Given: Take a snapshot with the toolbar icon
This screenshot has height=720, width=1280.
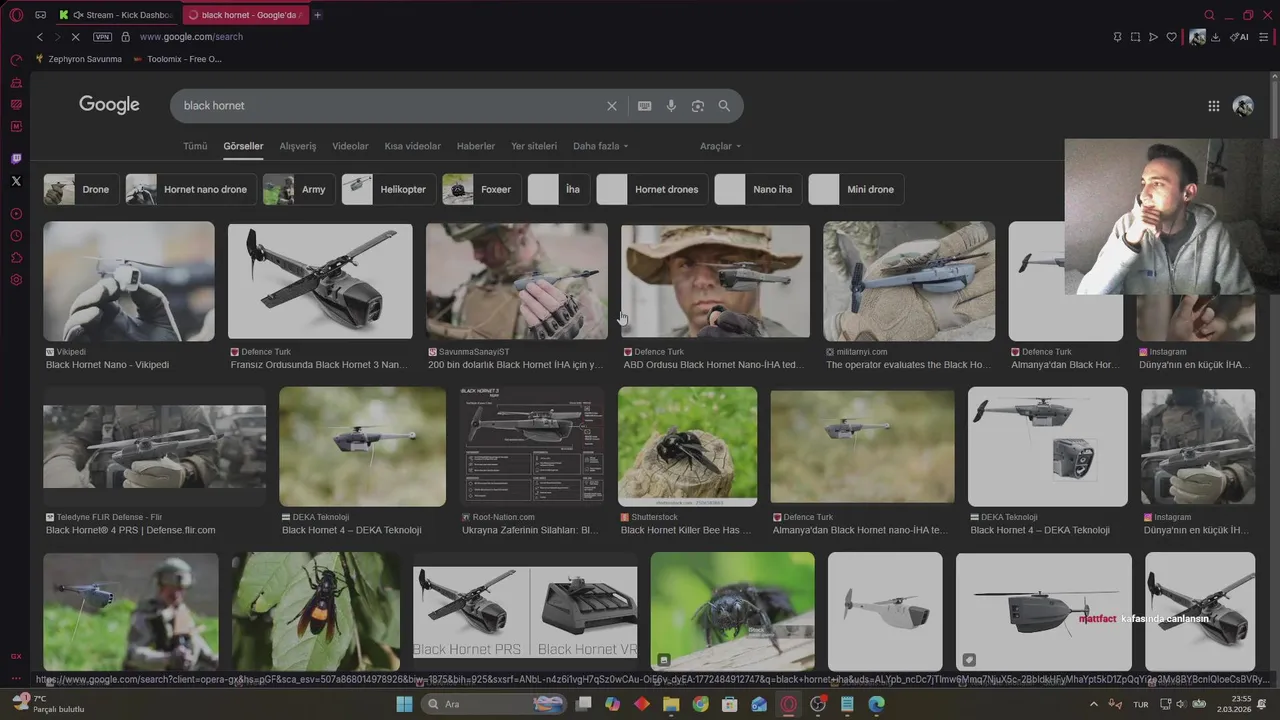Looking at the screenshot, I should [x=1135, y=37].
